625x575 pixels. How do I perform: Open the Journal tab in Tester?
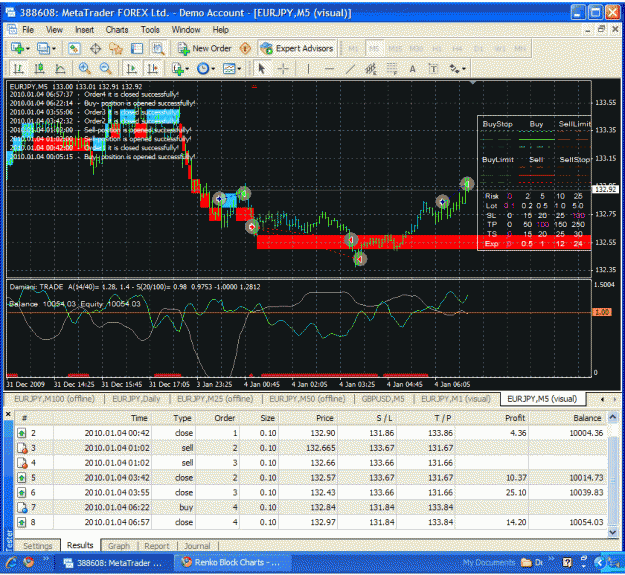coord(197,546)
